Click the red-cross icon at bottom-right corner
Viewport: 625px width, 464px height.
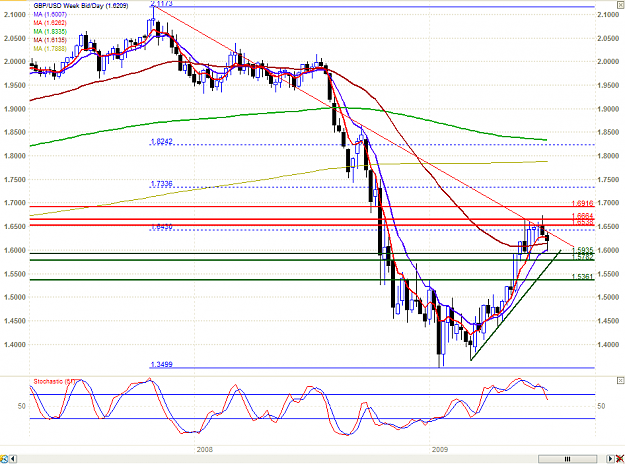coord(620,459)
